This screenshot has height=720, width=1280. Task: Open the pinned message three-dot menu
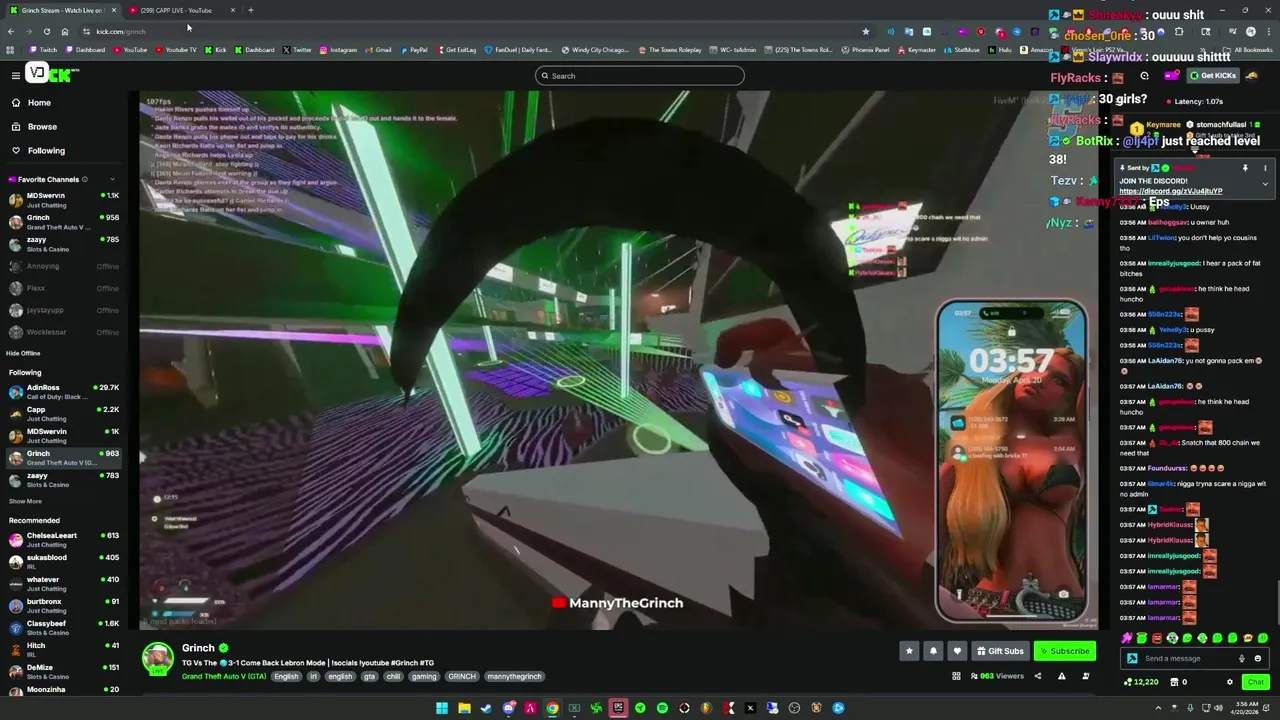(1264, 168)
